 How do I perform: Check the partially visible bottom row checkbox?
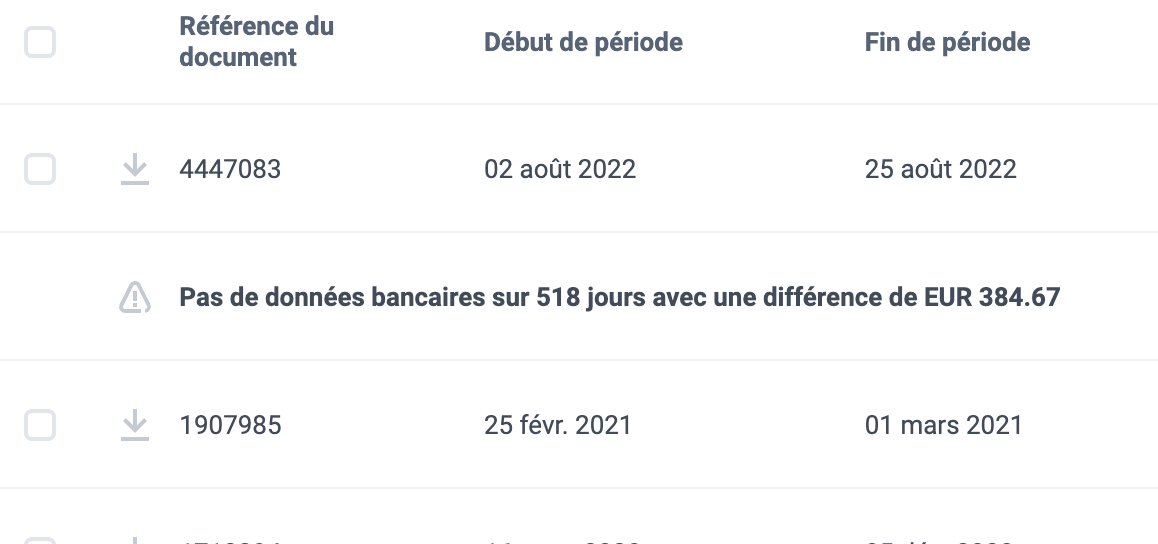coord(40,541)
